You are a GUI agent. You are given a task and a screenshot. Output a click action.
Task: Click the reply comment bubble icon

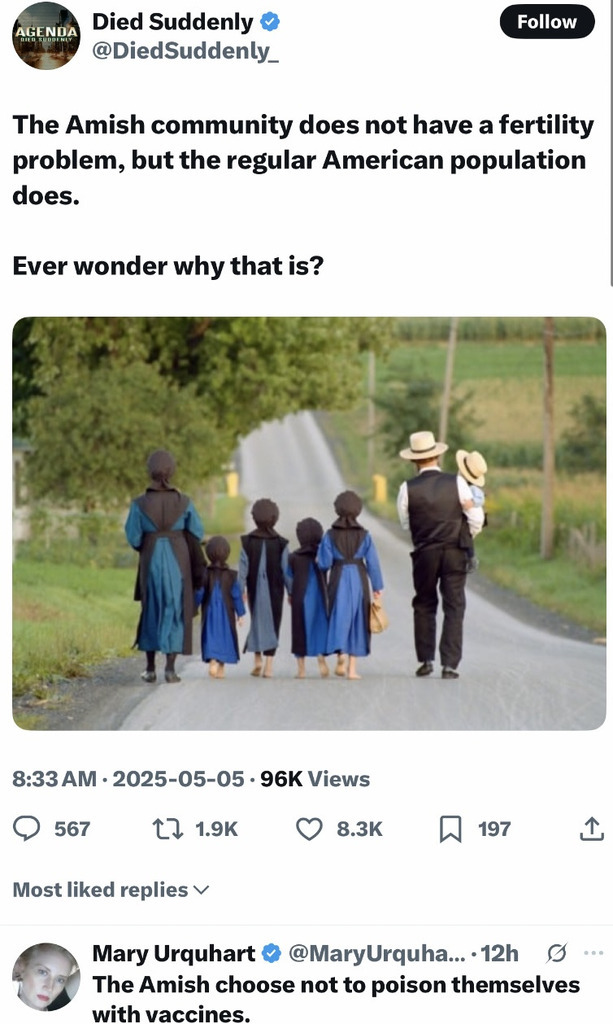(27, 829)
